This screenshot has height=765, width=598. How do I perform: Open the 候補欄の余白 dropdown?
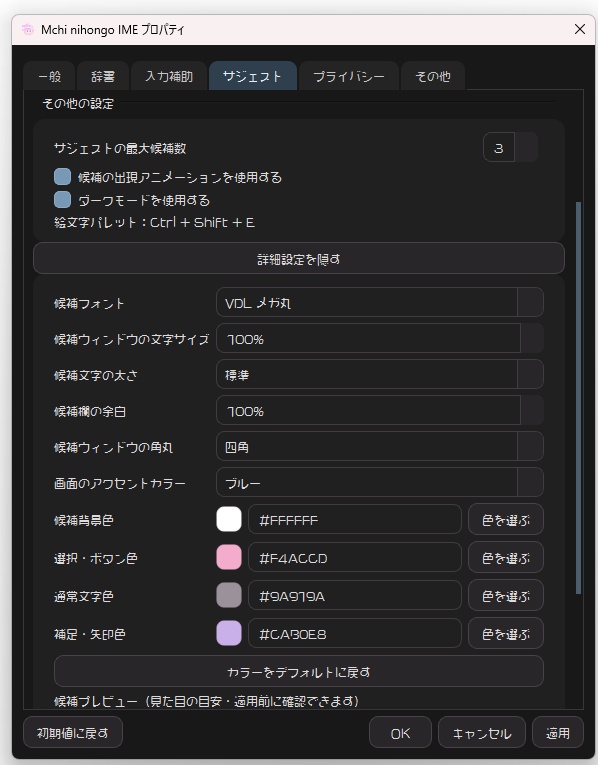[x=379, y=410]
